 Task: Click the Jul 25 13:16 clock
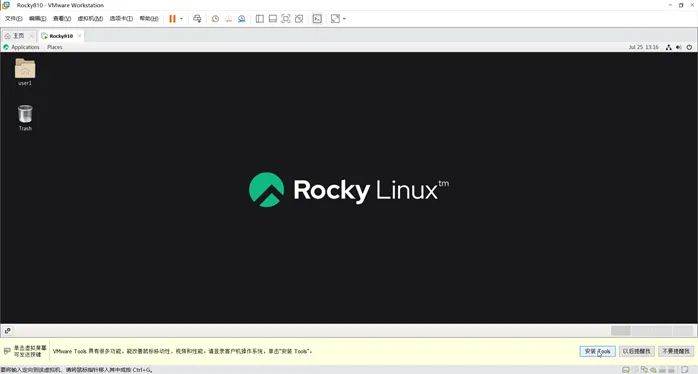643,47
